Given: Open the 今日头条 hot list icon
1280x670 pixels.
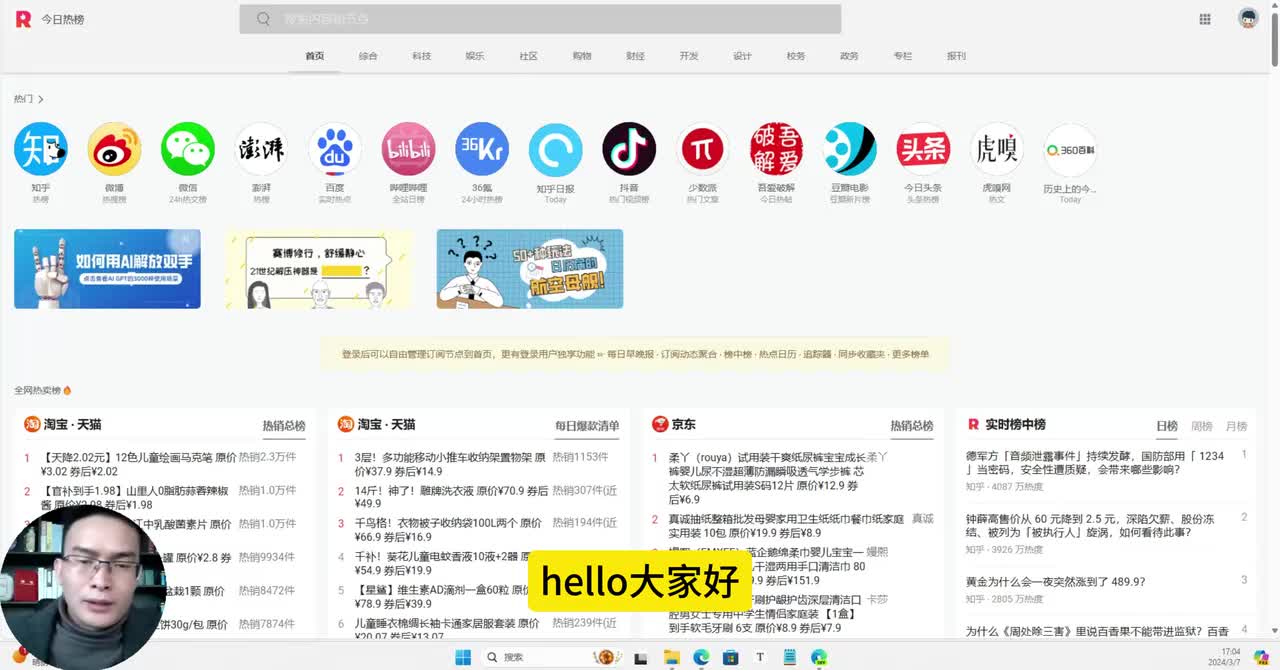Looking at the screenshot, I should [x=923, y=149].
